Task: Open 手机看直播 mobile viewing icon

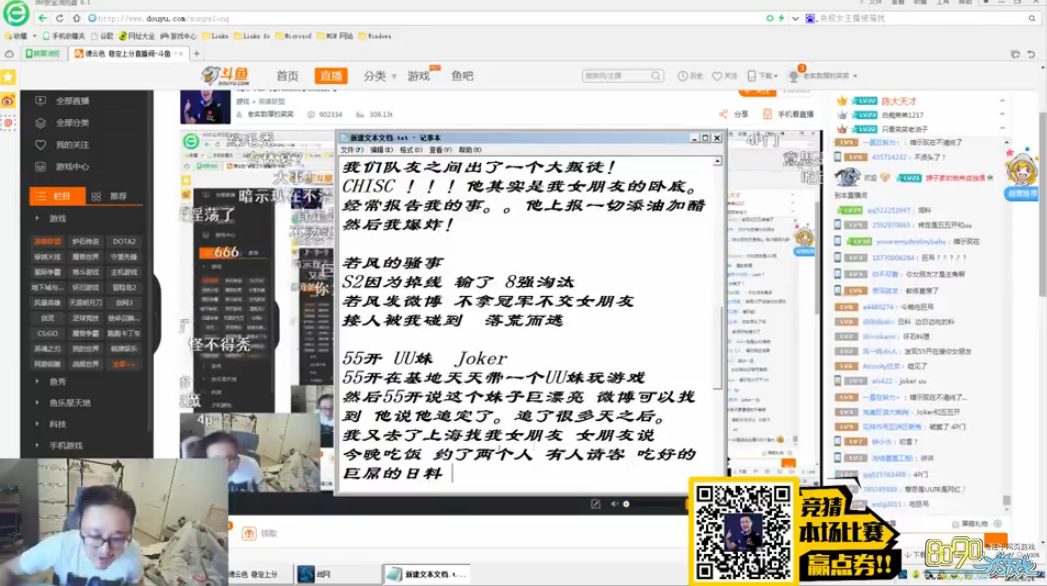Action: [768, 114]
